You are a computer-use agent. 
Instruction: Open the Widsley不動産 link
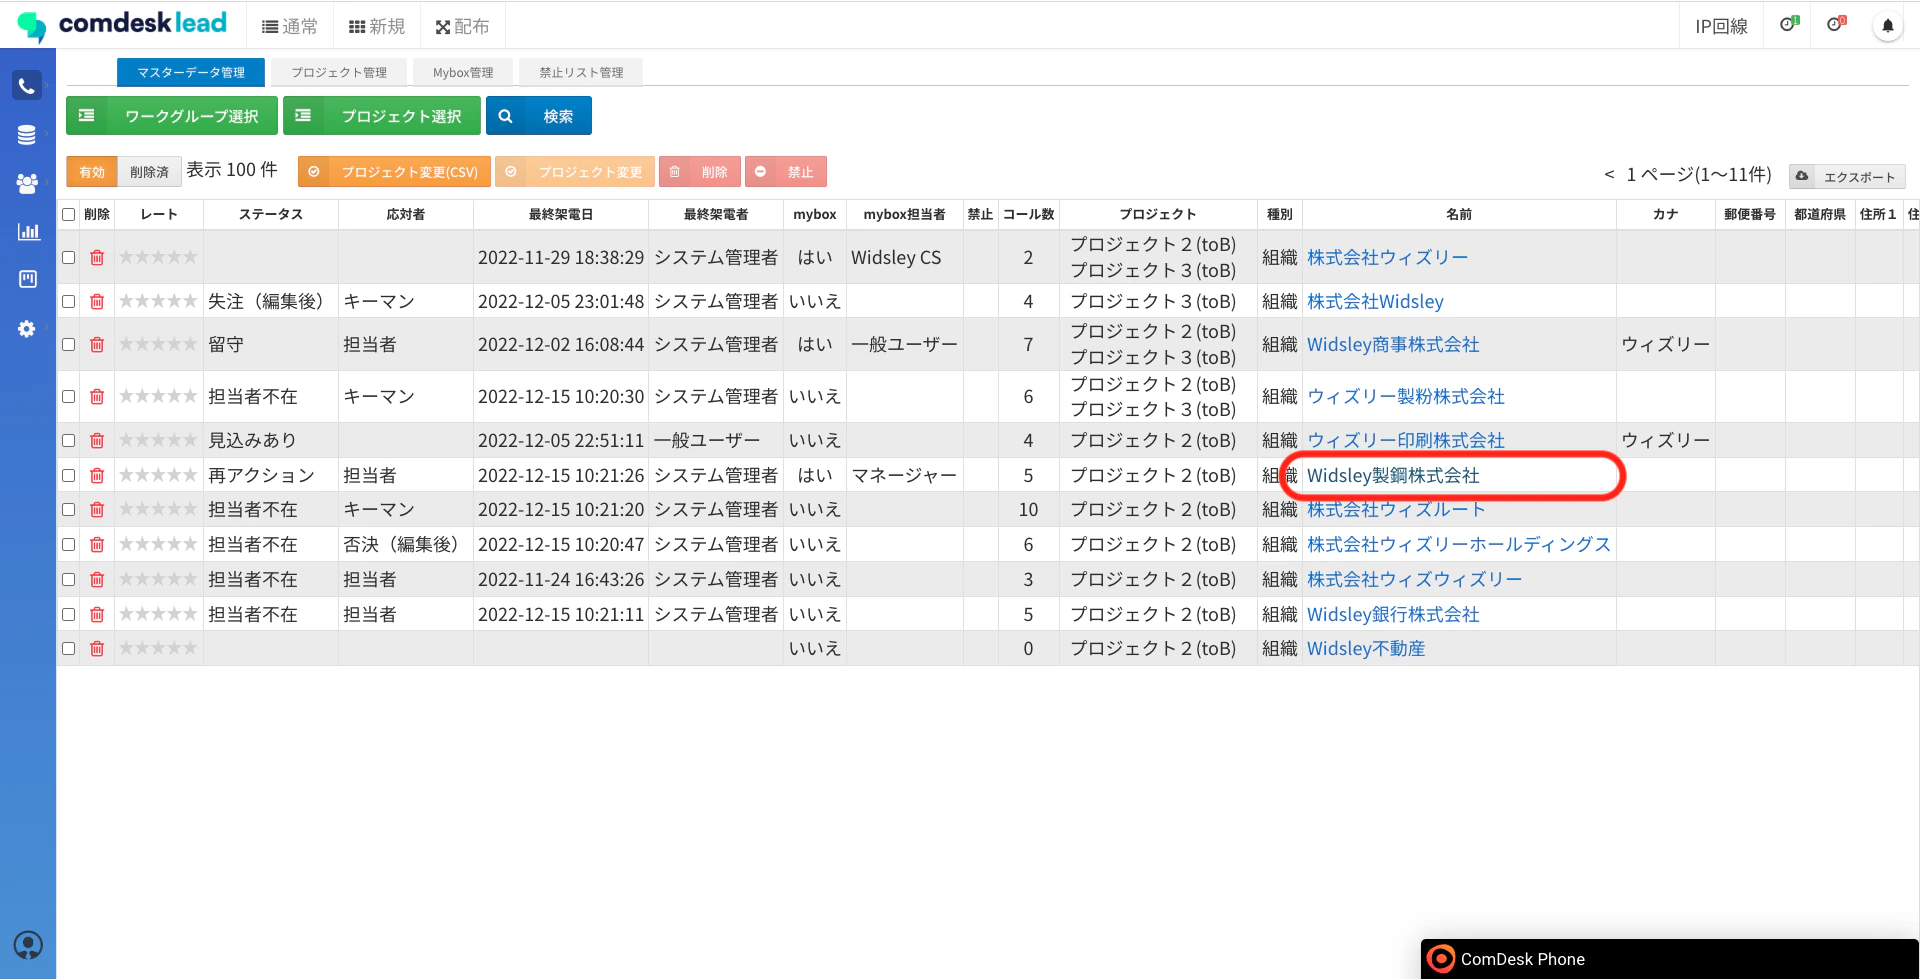pyautogui.click(x=1366, y=649)
